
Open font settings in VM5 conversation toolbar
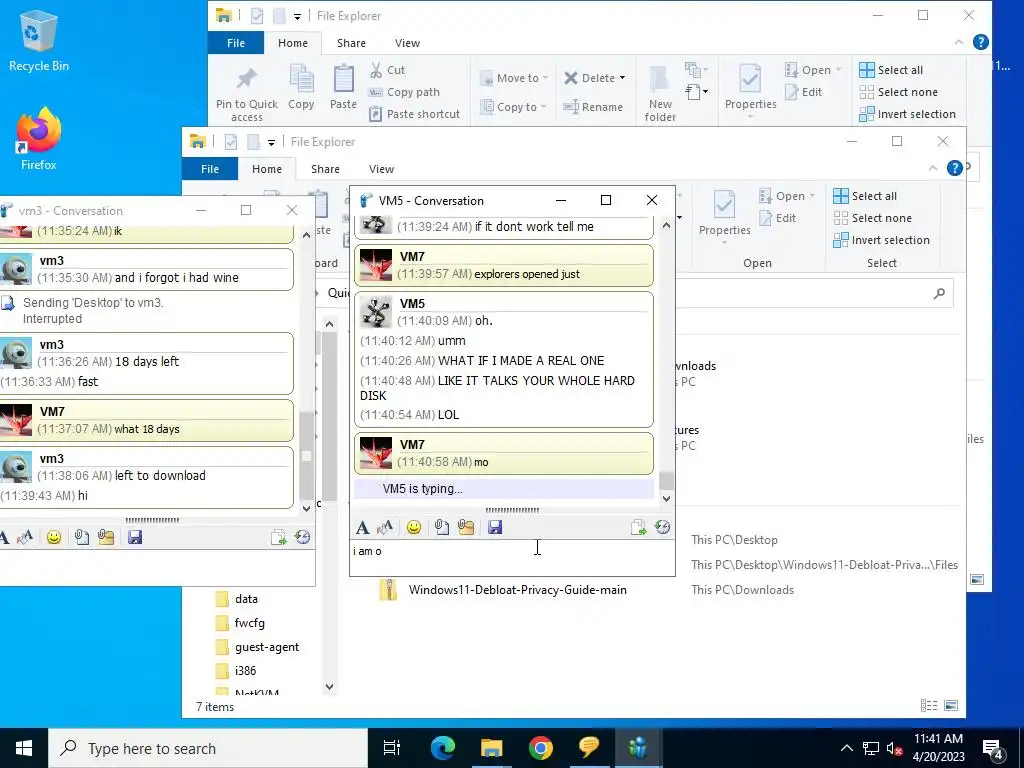pos(362,527)
